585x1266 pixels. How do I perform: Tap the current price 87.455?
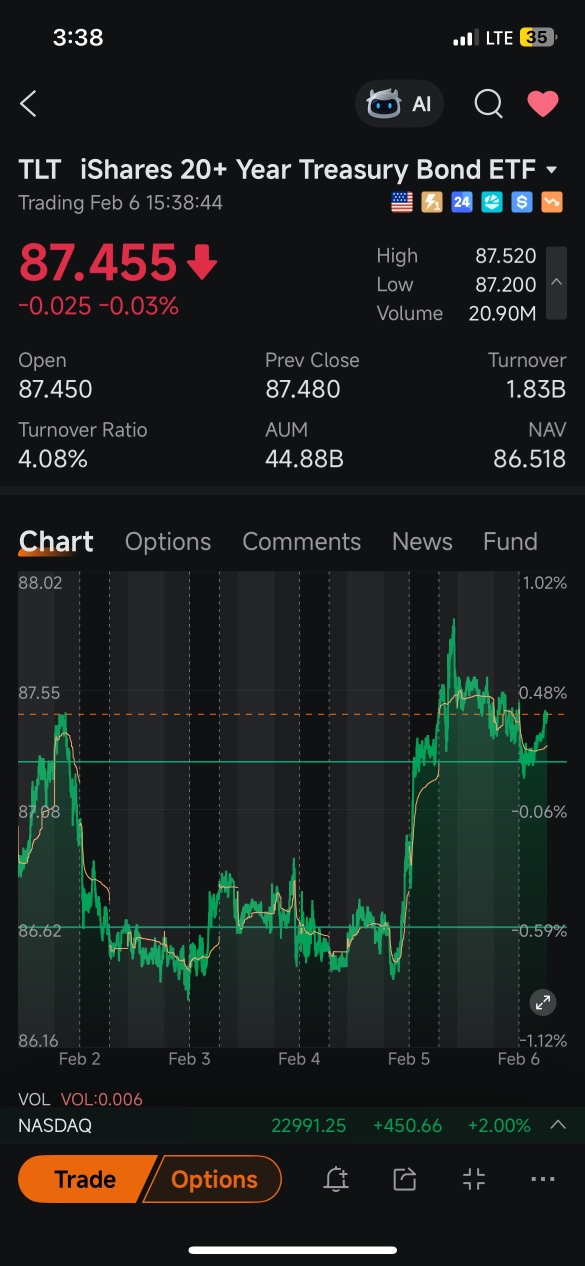pyautogui.click(x=98, y=262)
